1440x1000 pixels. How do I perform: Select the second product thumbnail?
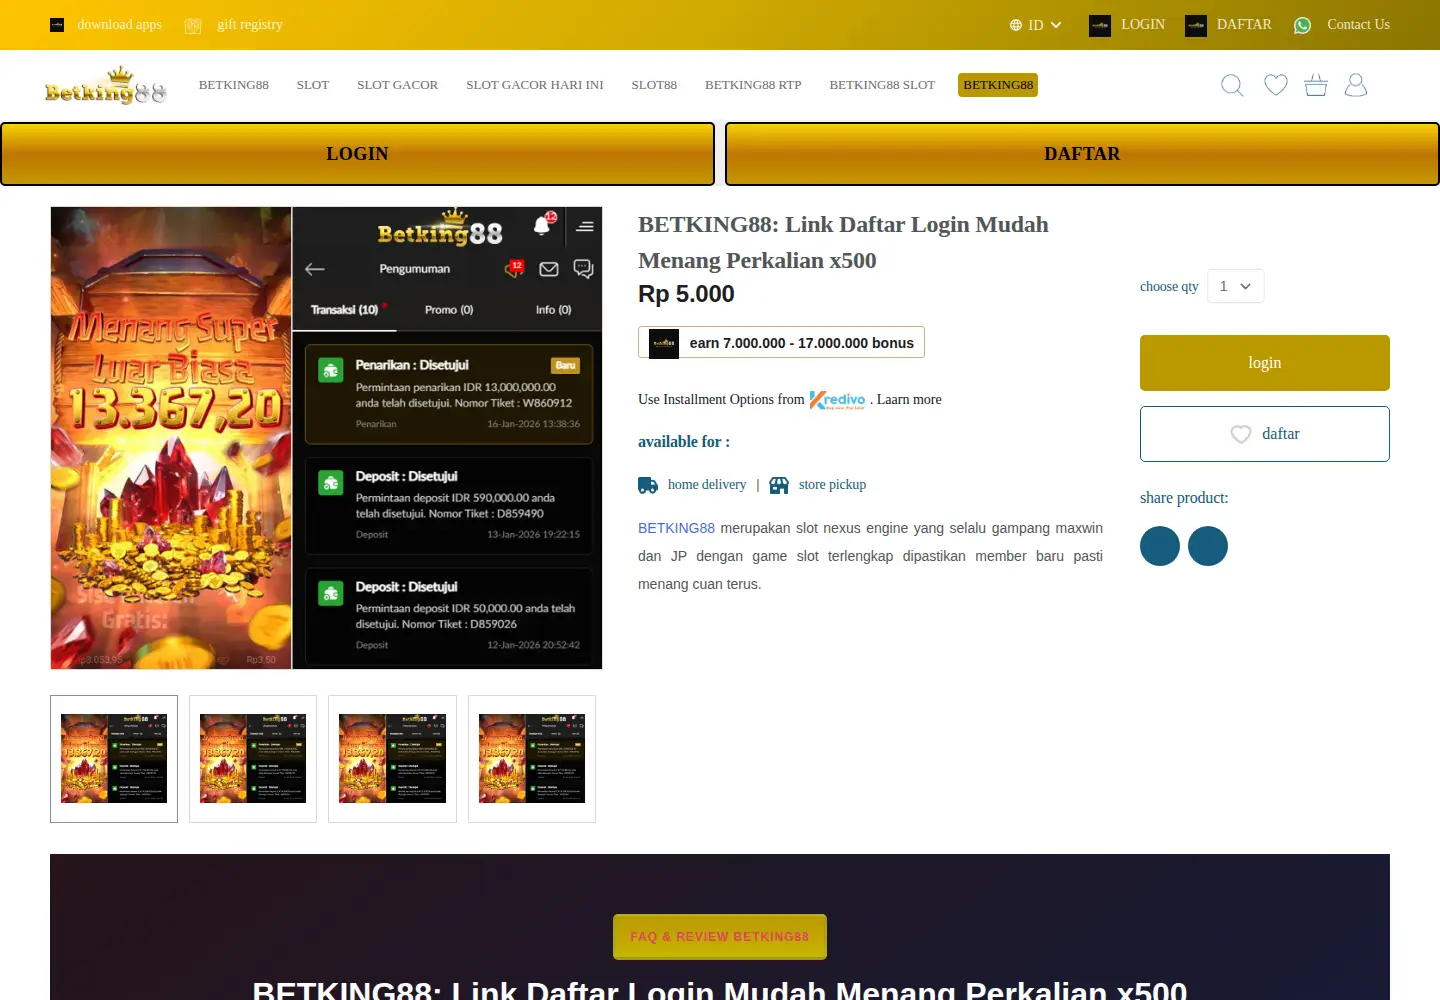(253, 759)
